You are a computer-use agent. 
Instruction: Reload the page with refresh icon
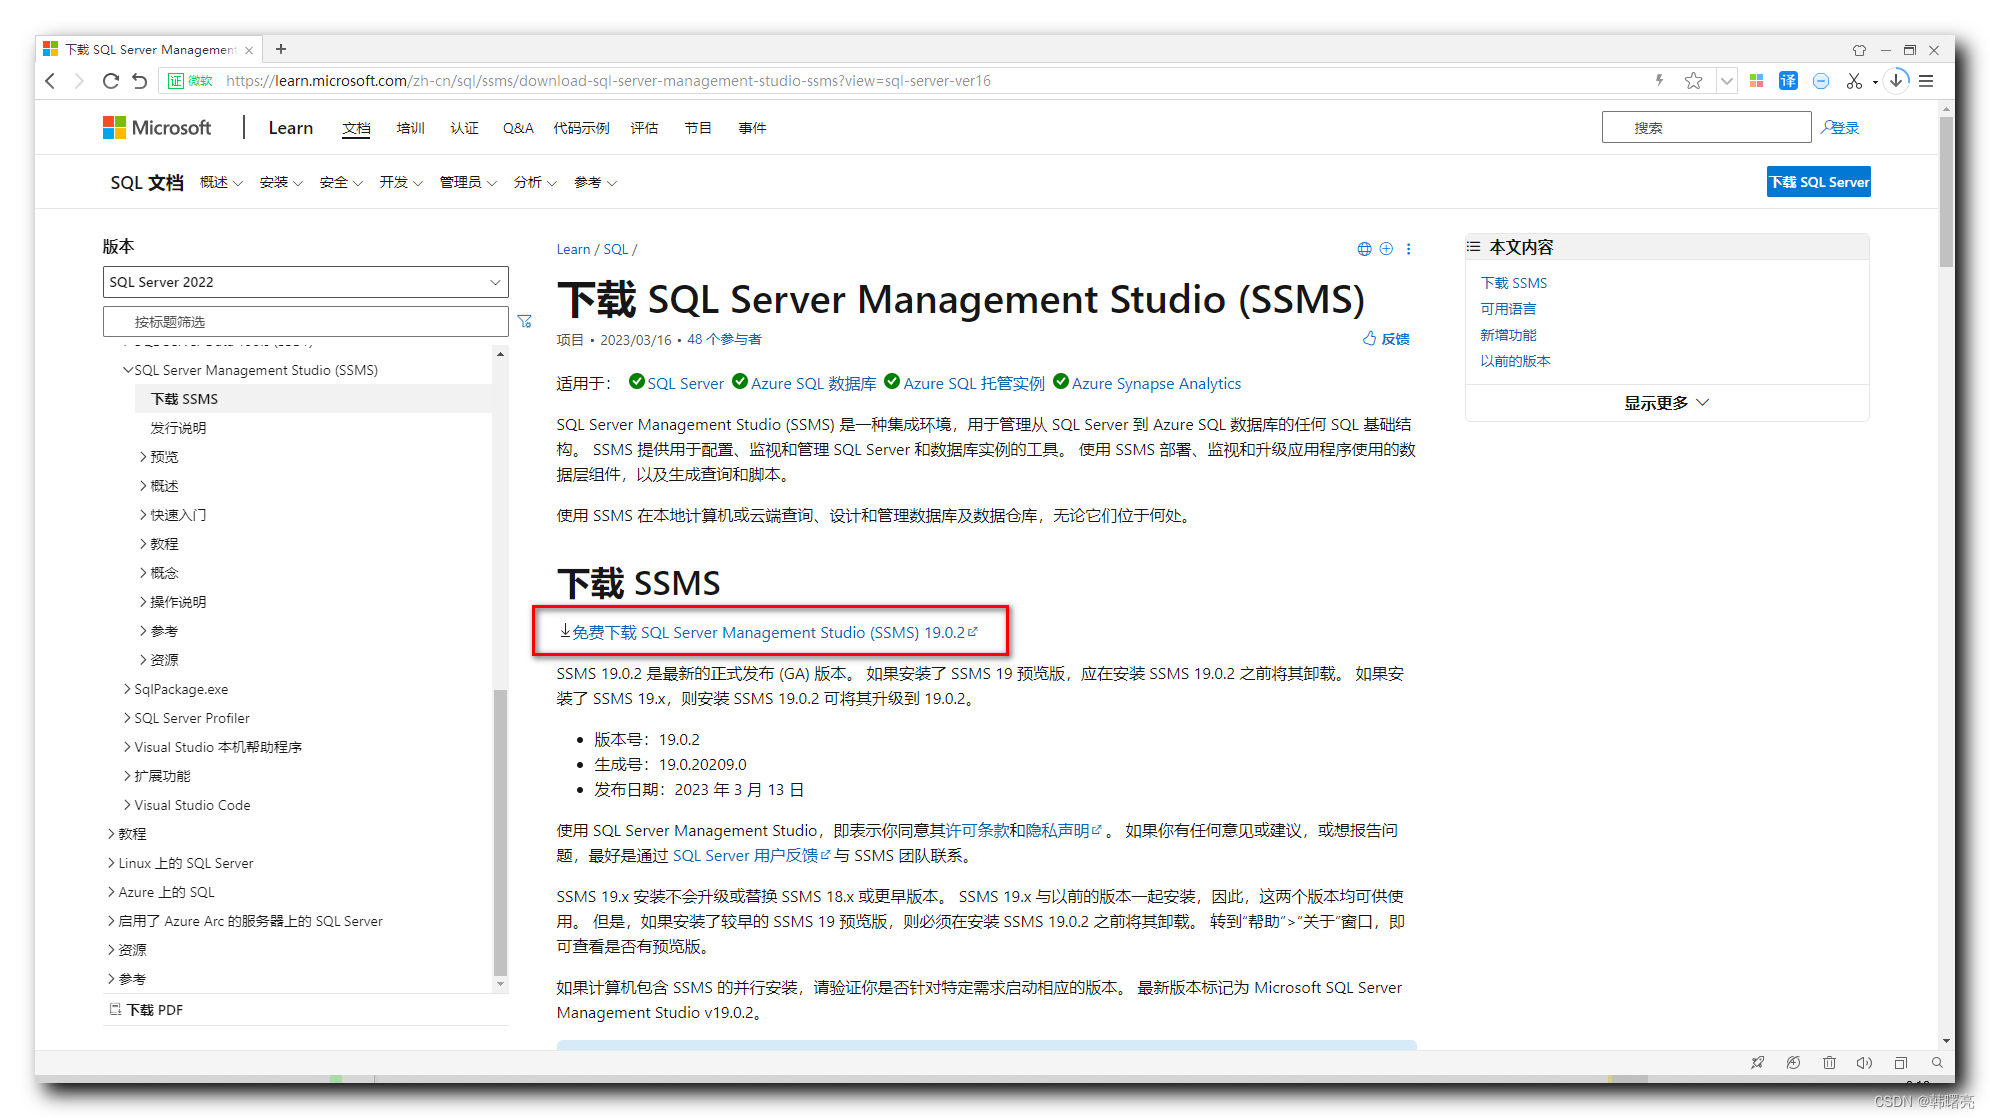coord(111,81)
